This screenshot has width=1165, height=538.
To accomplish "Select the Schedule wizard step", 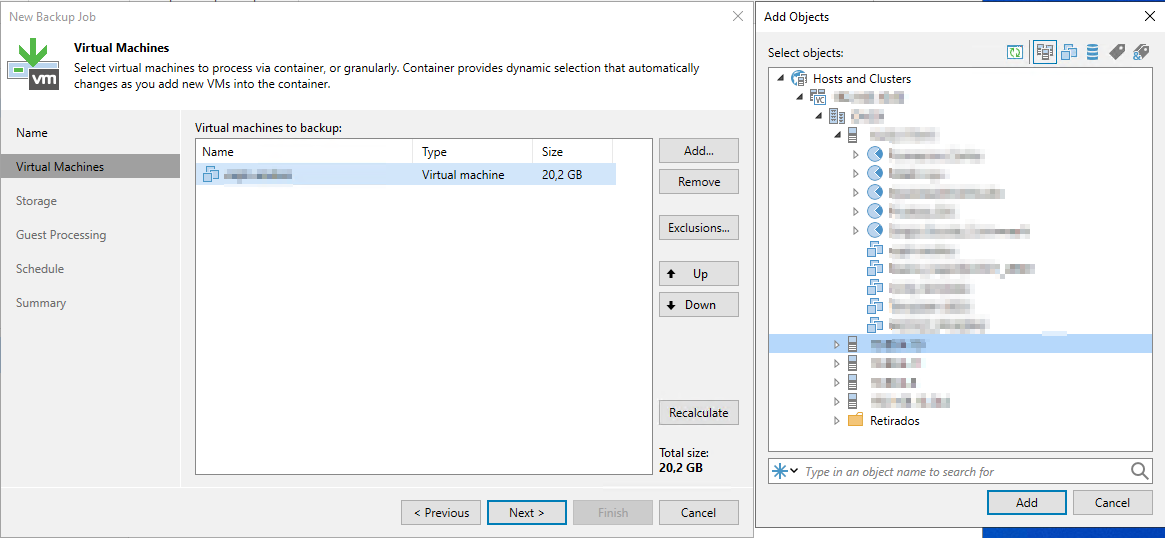I will pos(40,269).
